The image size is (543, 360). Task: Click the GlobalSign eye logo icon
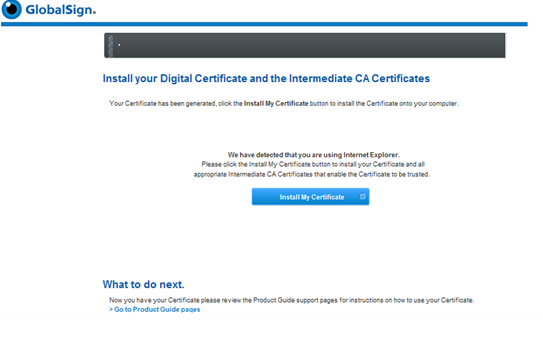coord(11,9)
